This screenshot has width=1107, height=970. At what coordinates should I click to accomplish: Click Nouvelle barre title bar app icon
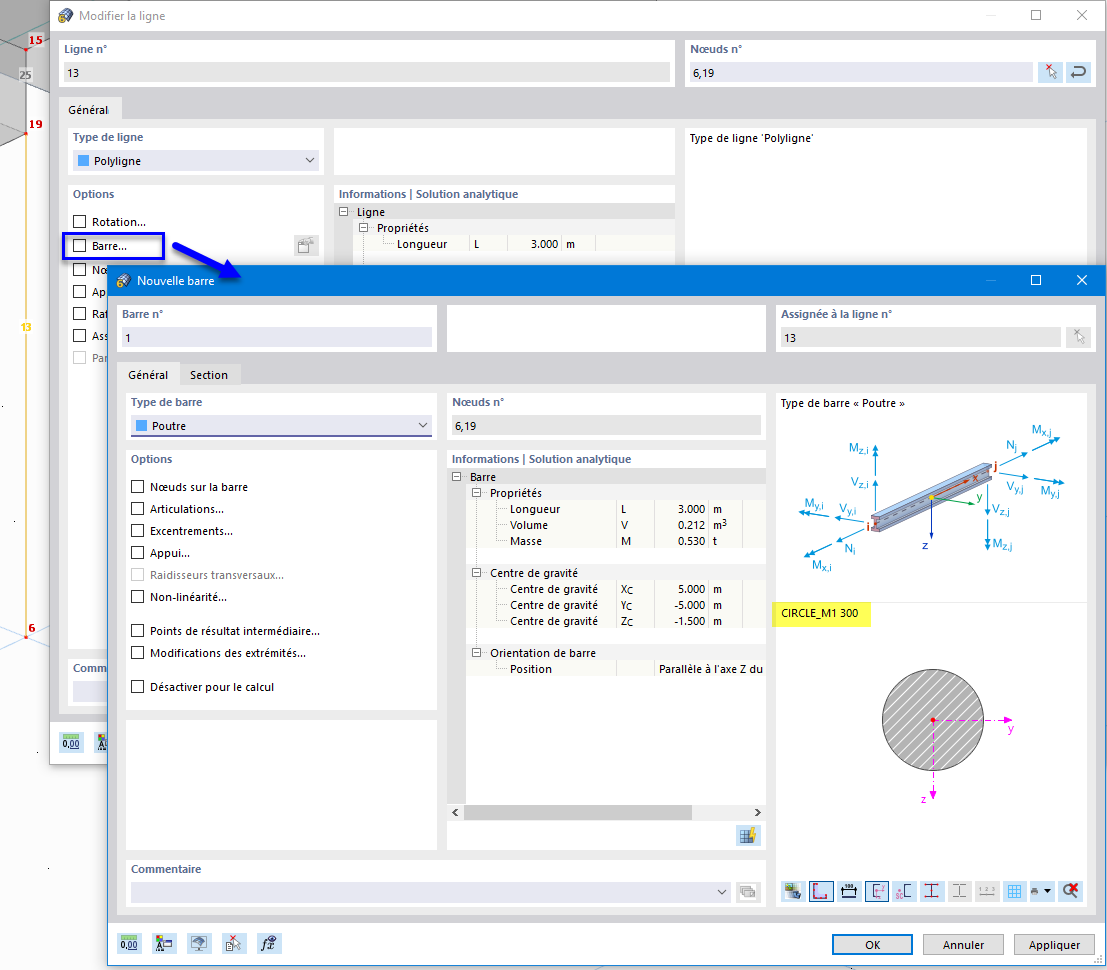point(124,280)
